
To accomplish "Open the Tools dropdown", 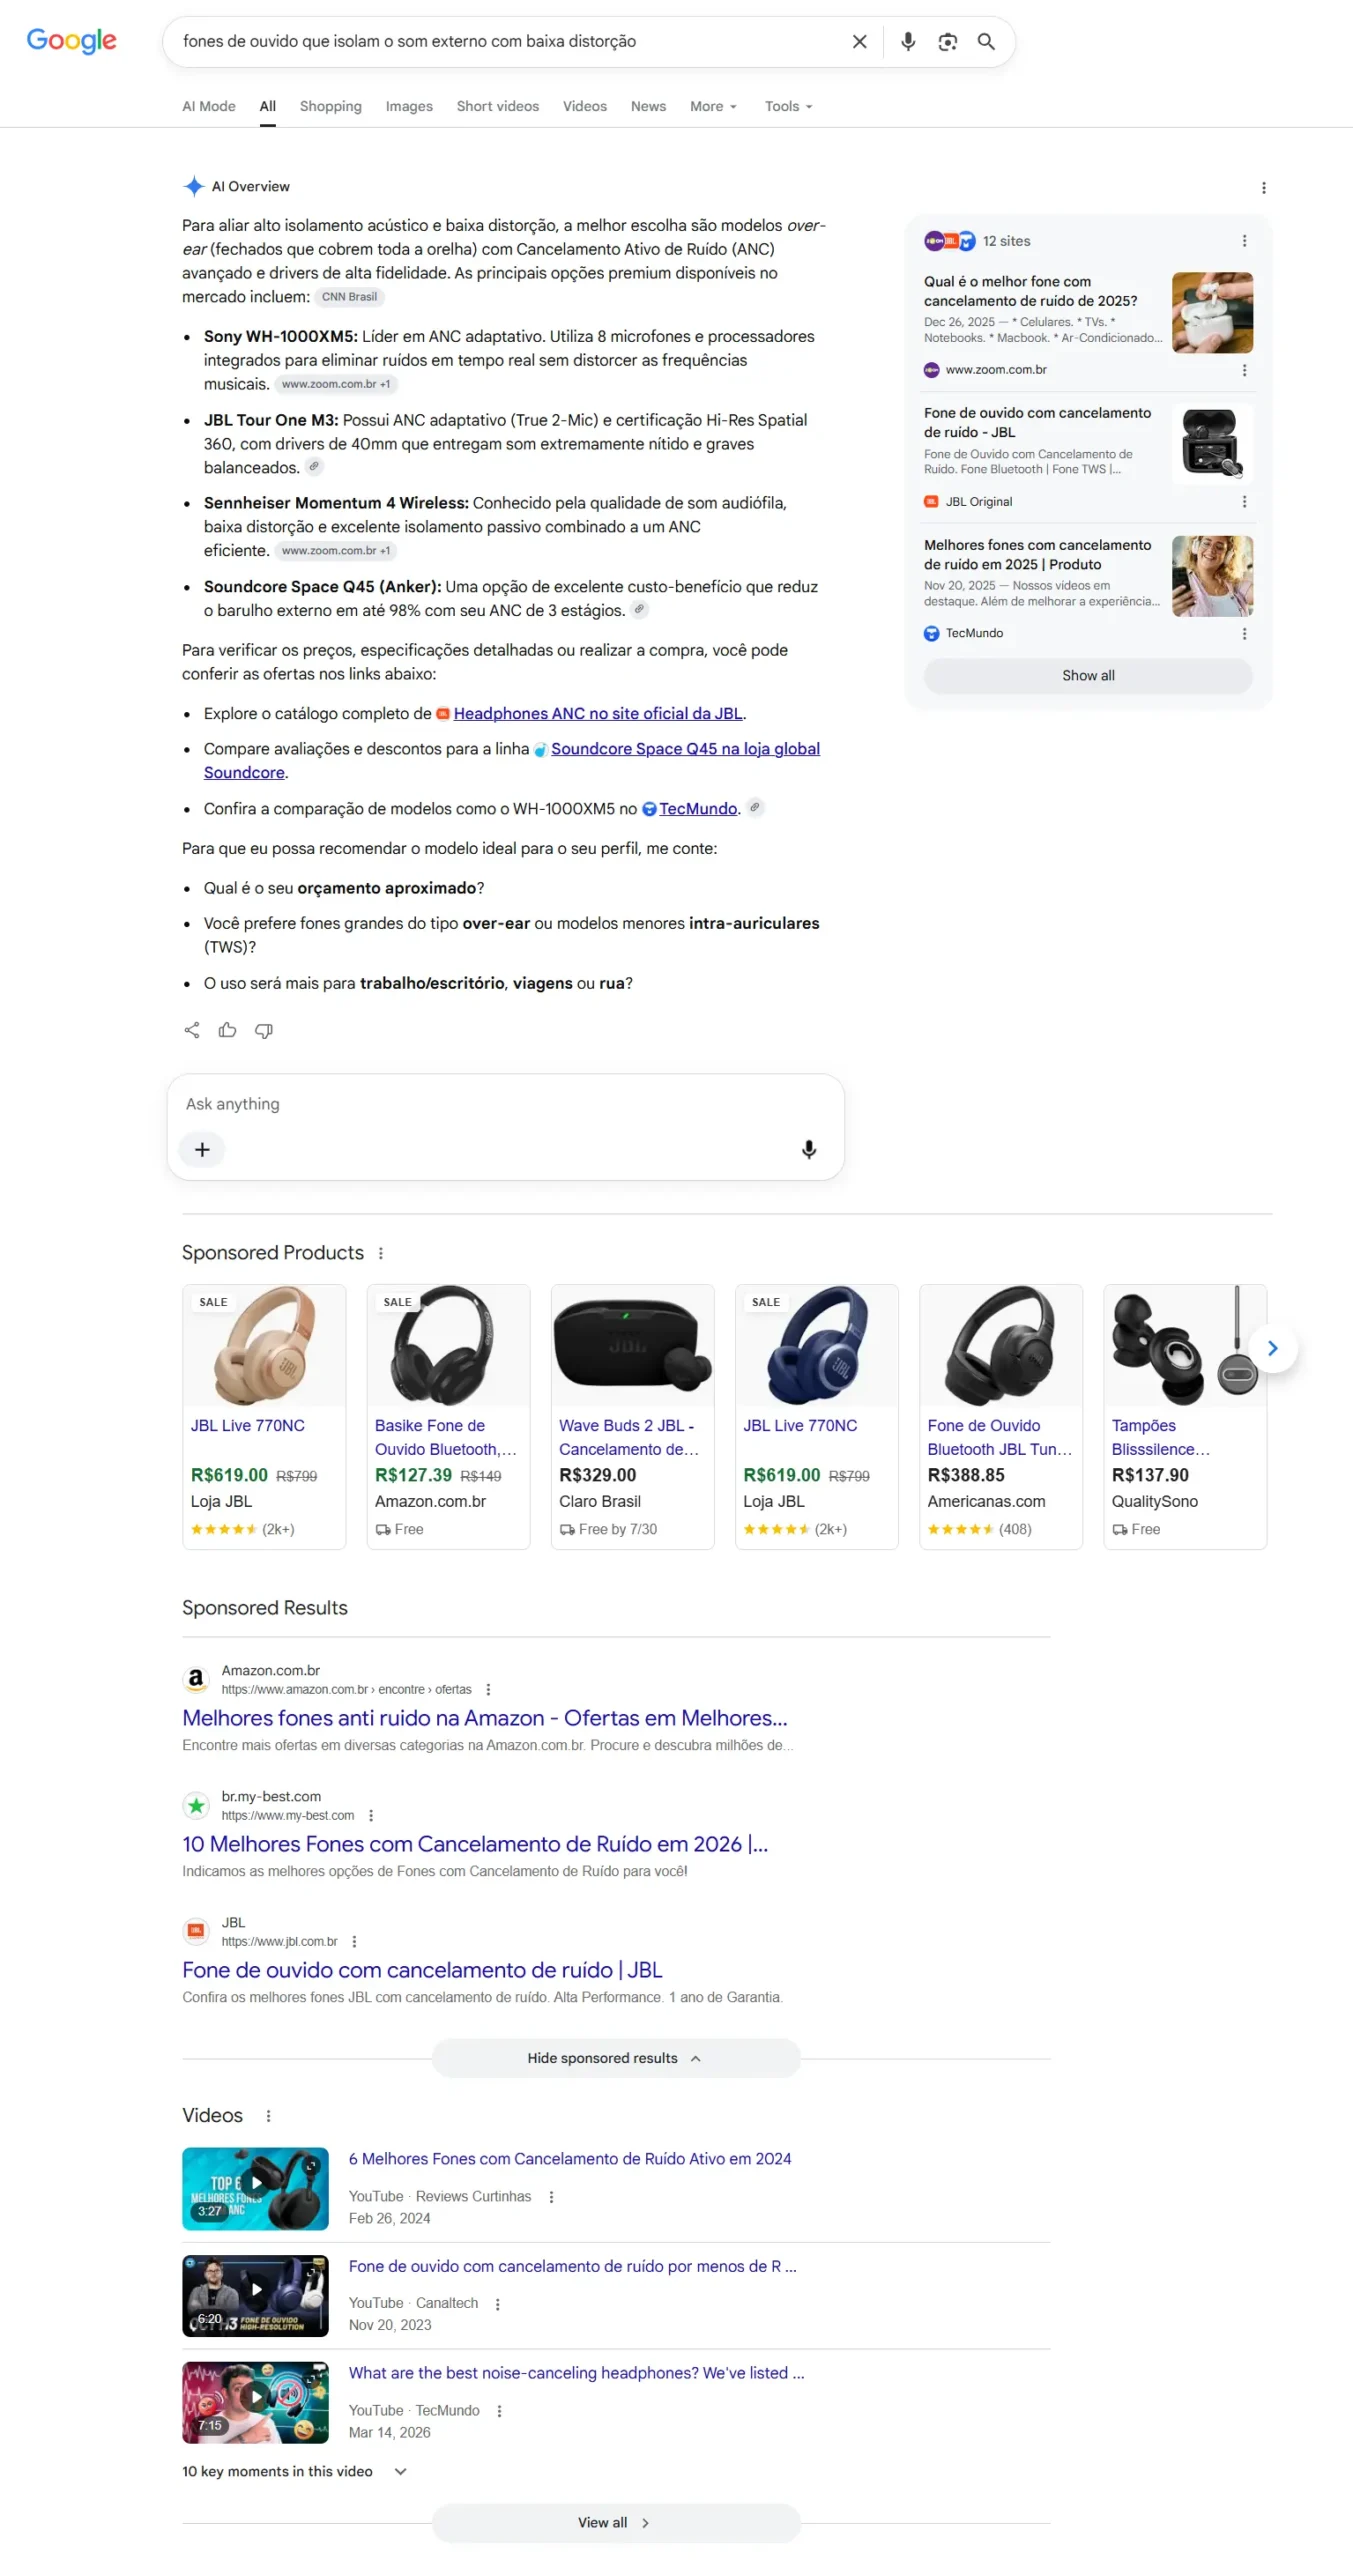I will click(789, 107).
